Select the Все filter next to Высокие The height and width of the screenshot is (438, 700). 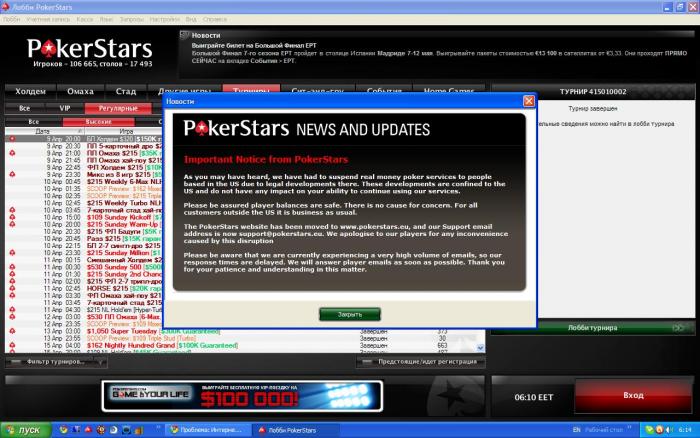point(33,121)
